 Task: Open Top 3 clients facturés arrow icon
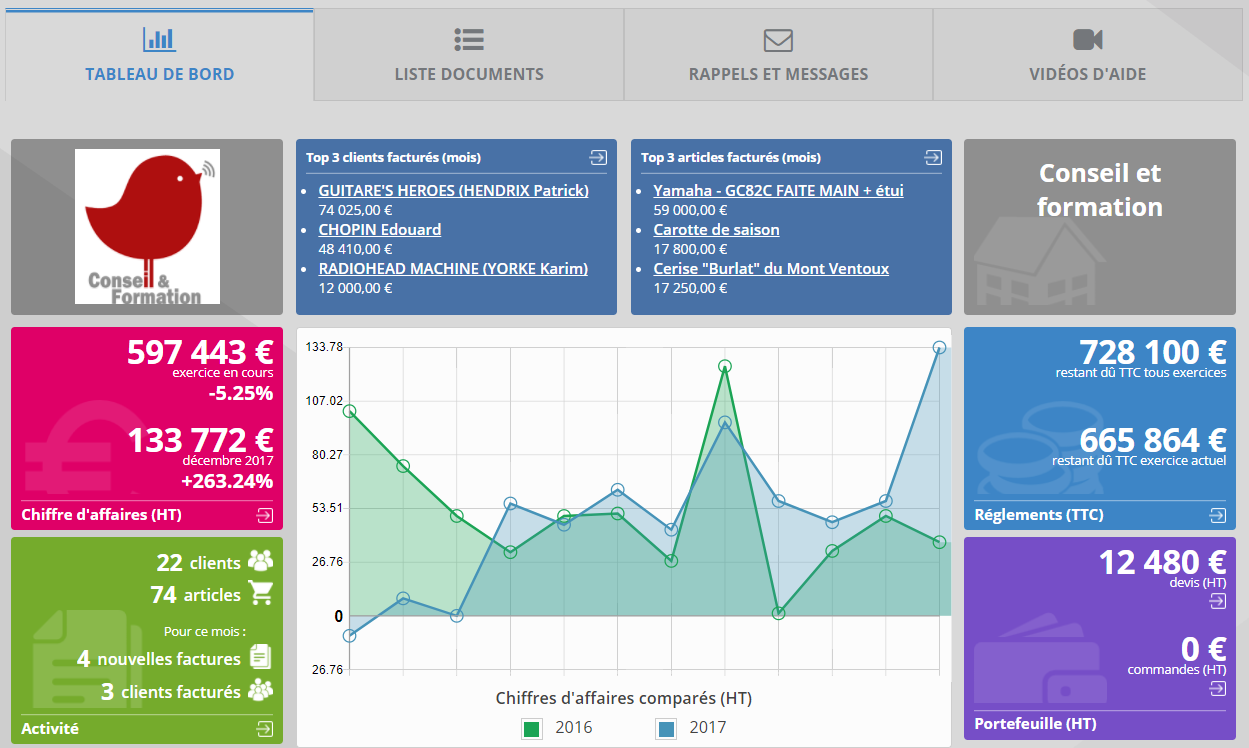(x=598, y=157)
